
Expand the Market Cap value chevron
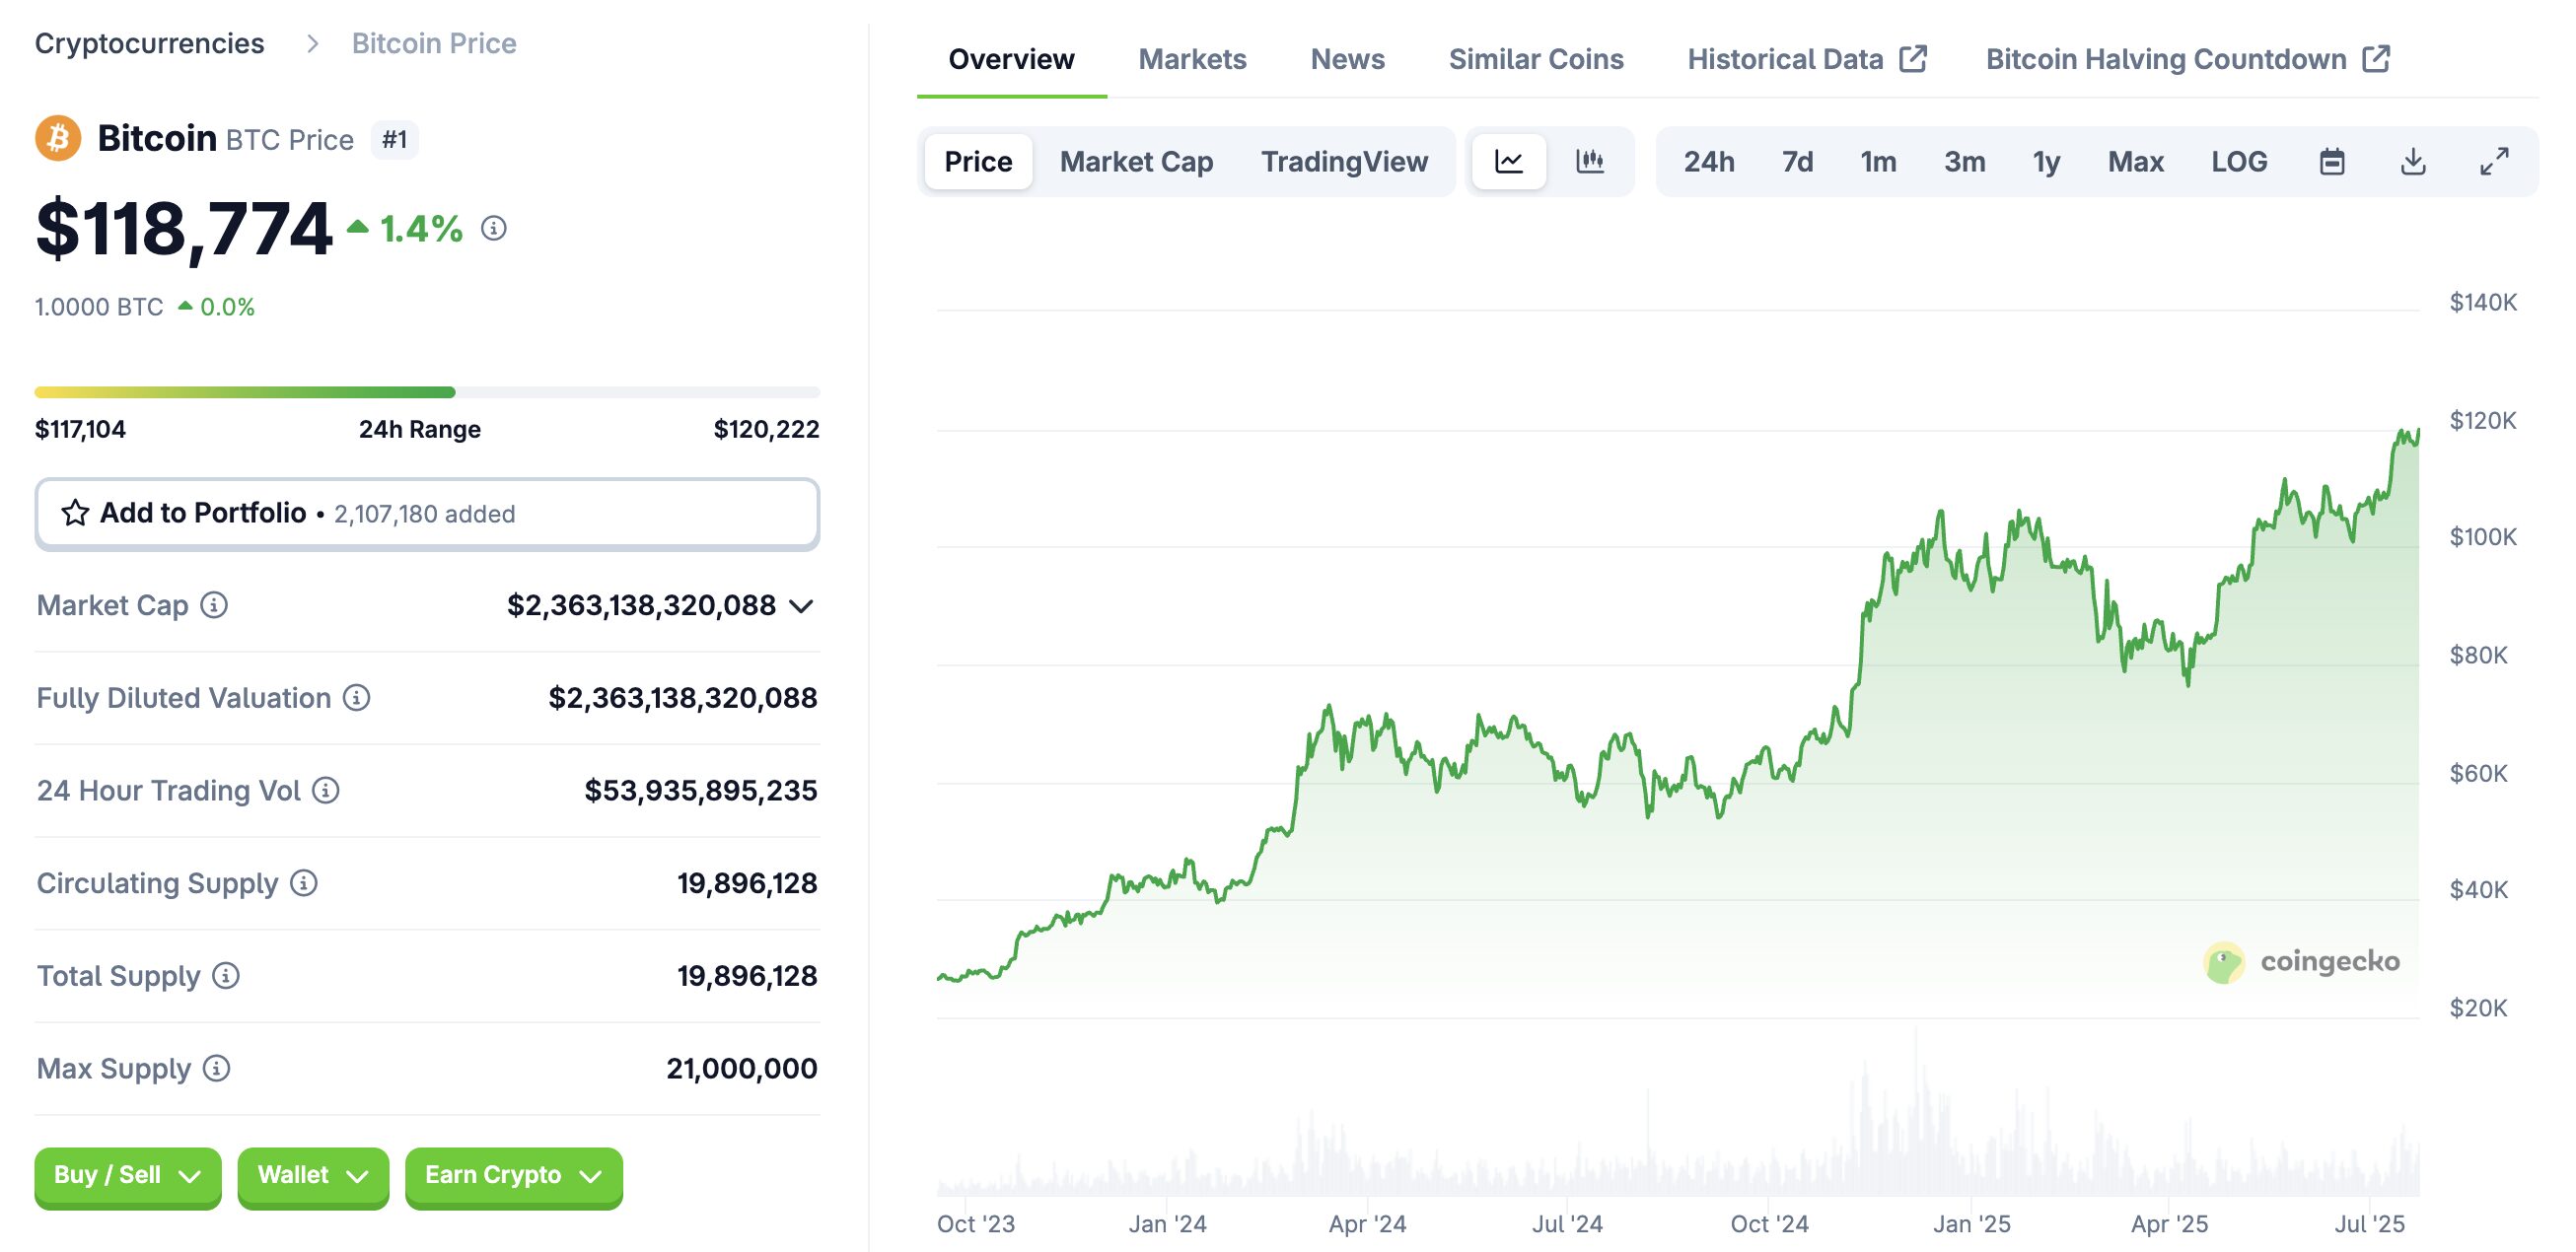pos(801,606)
